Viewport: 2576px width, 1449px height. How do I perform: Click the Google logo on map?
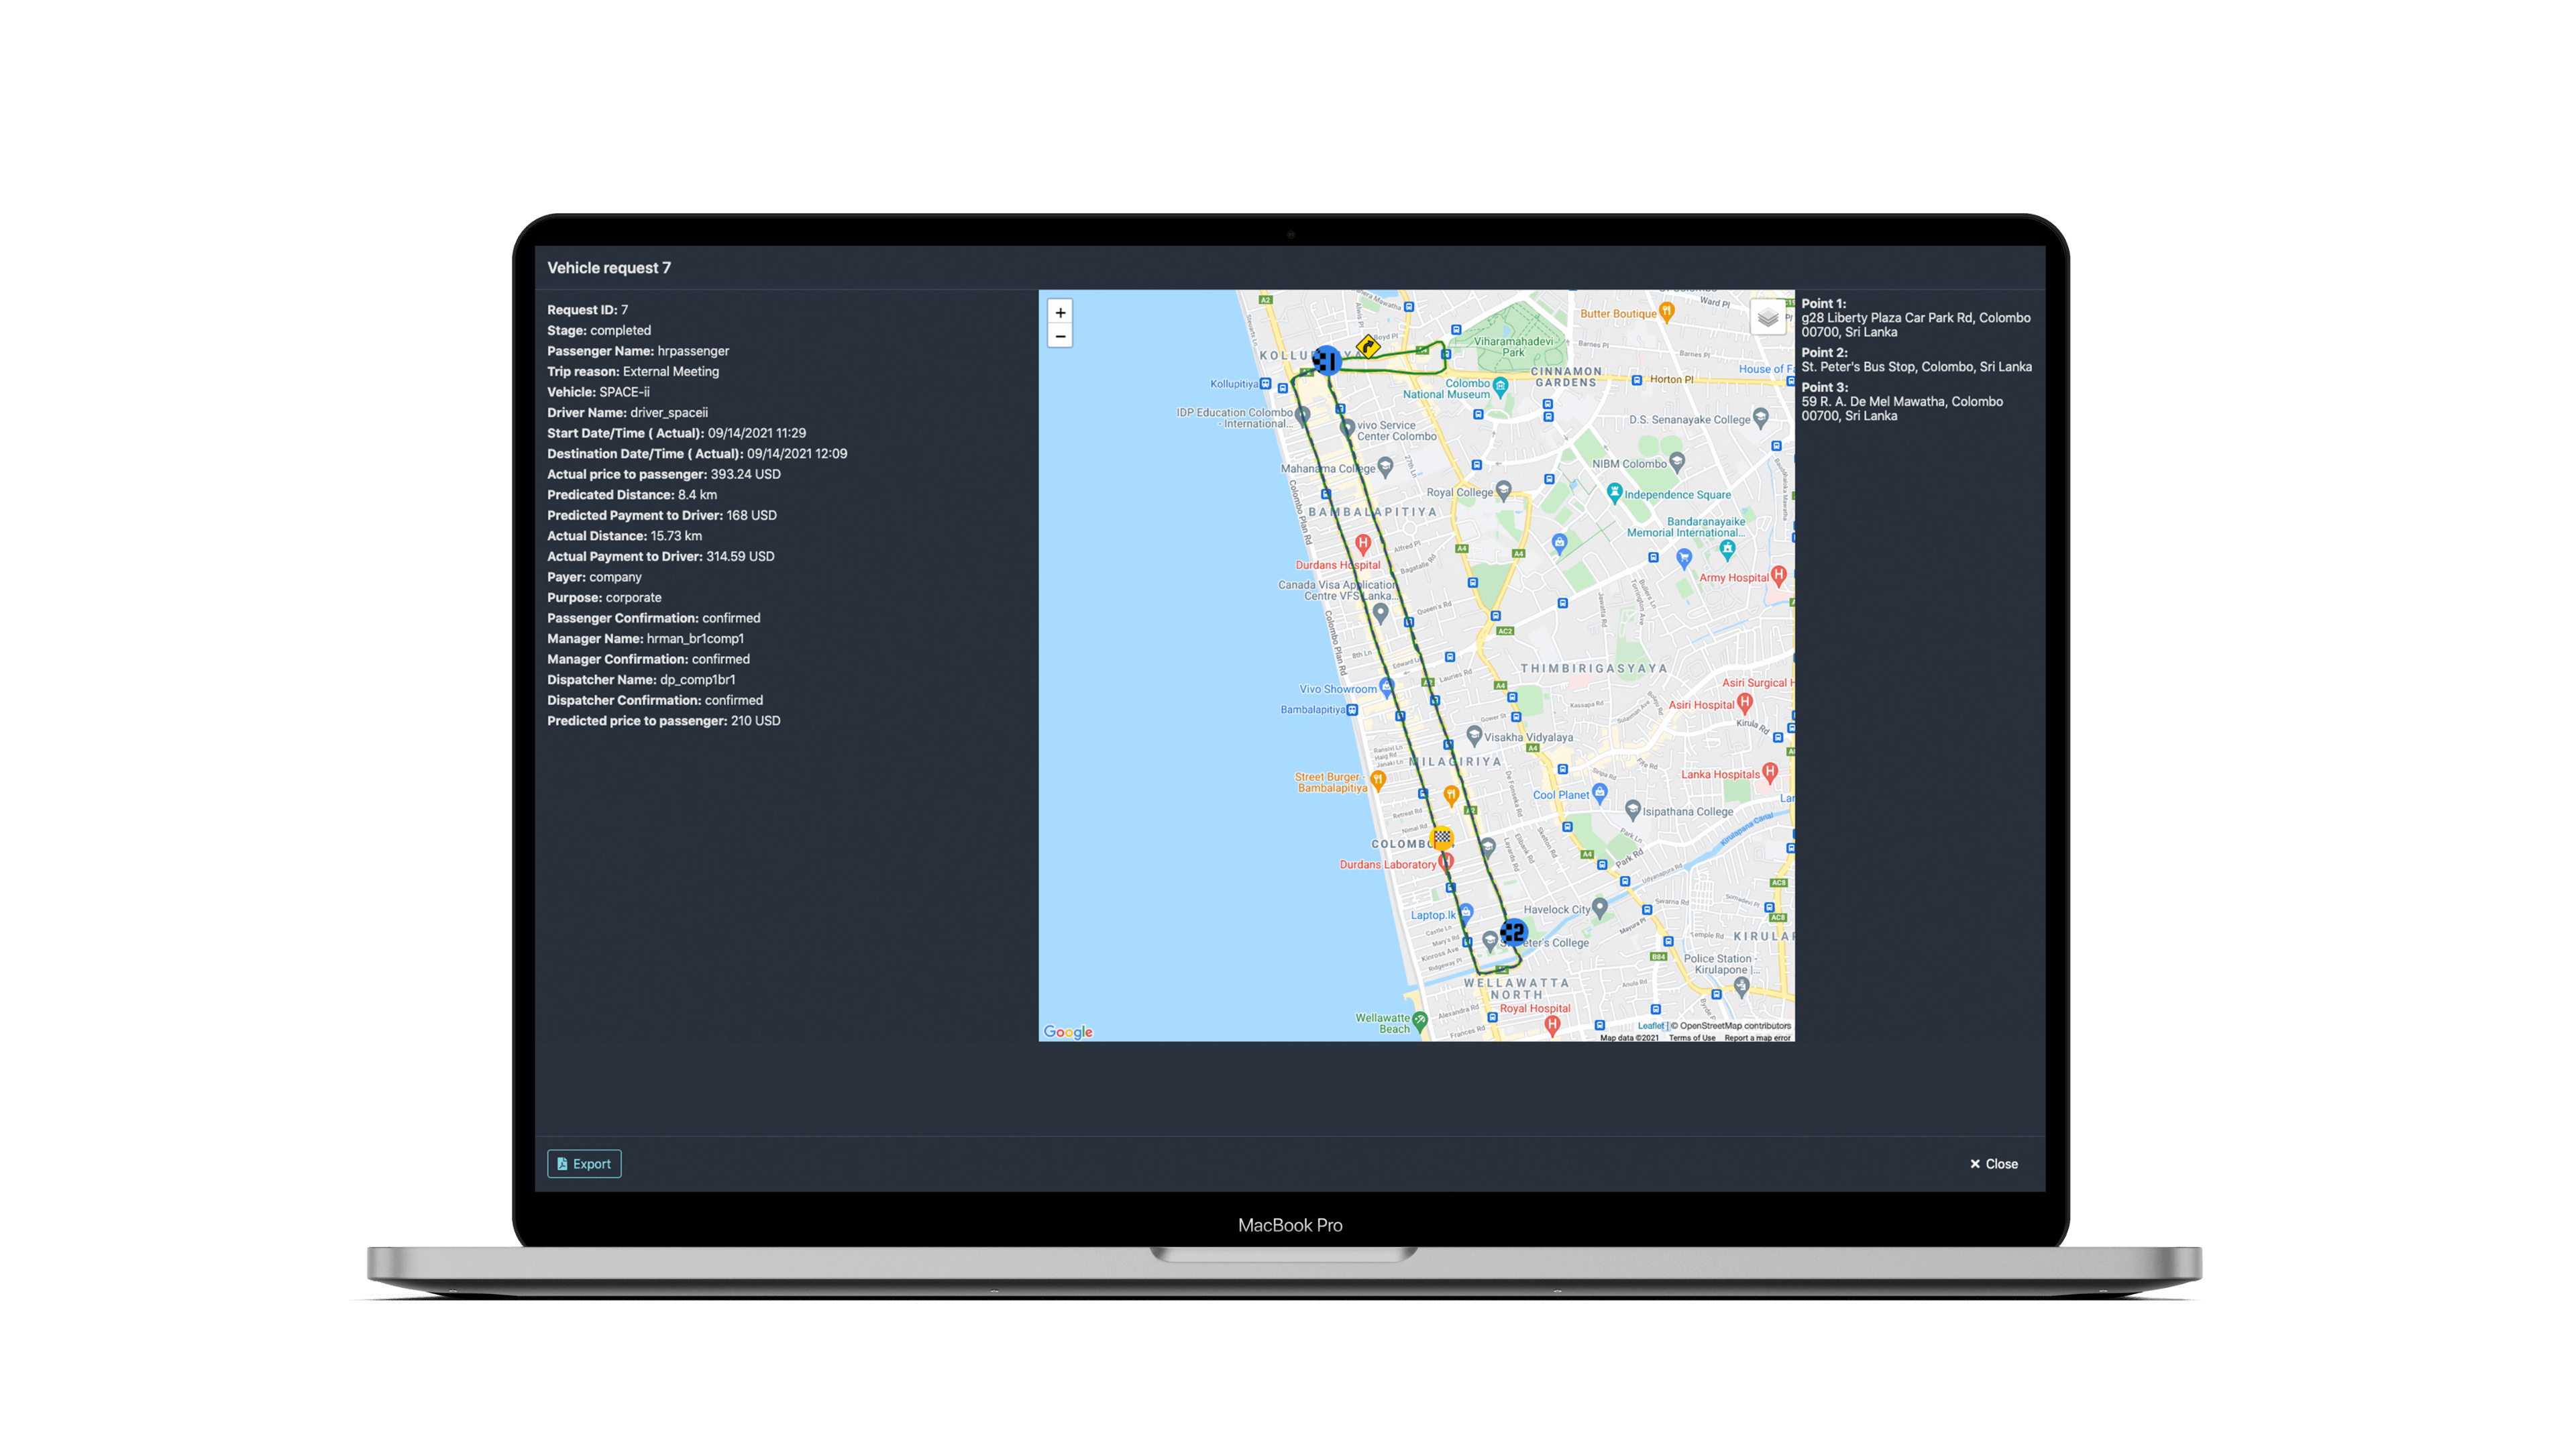[1068, 1031]
